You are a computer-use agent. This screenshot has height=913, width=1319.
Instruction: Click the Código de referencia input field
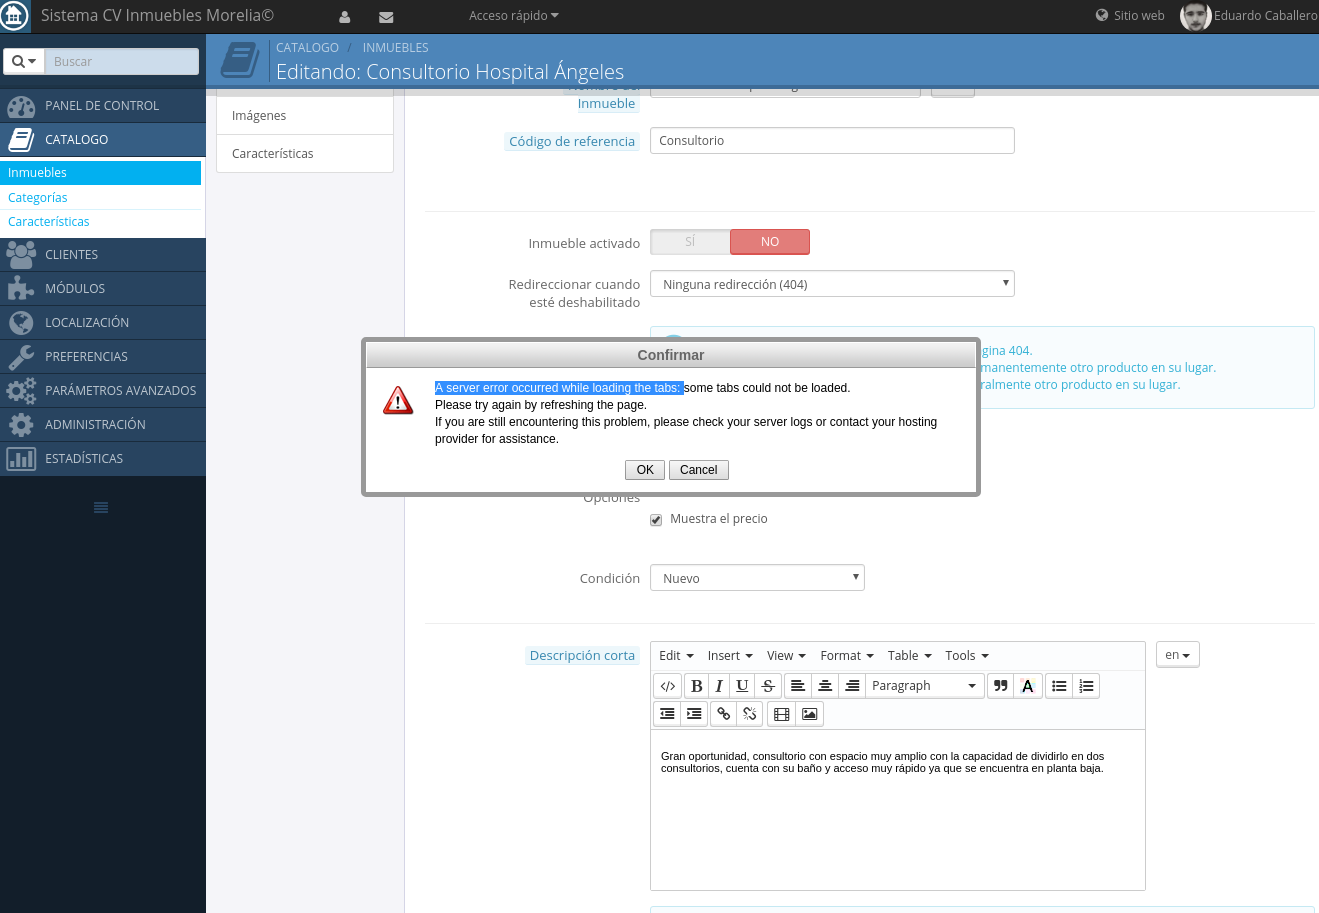point(832,141)
